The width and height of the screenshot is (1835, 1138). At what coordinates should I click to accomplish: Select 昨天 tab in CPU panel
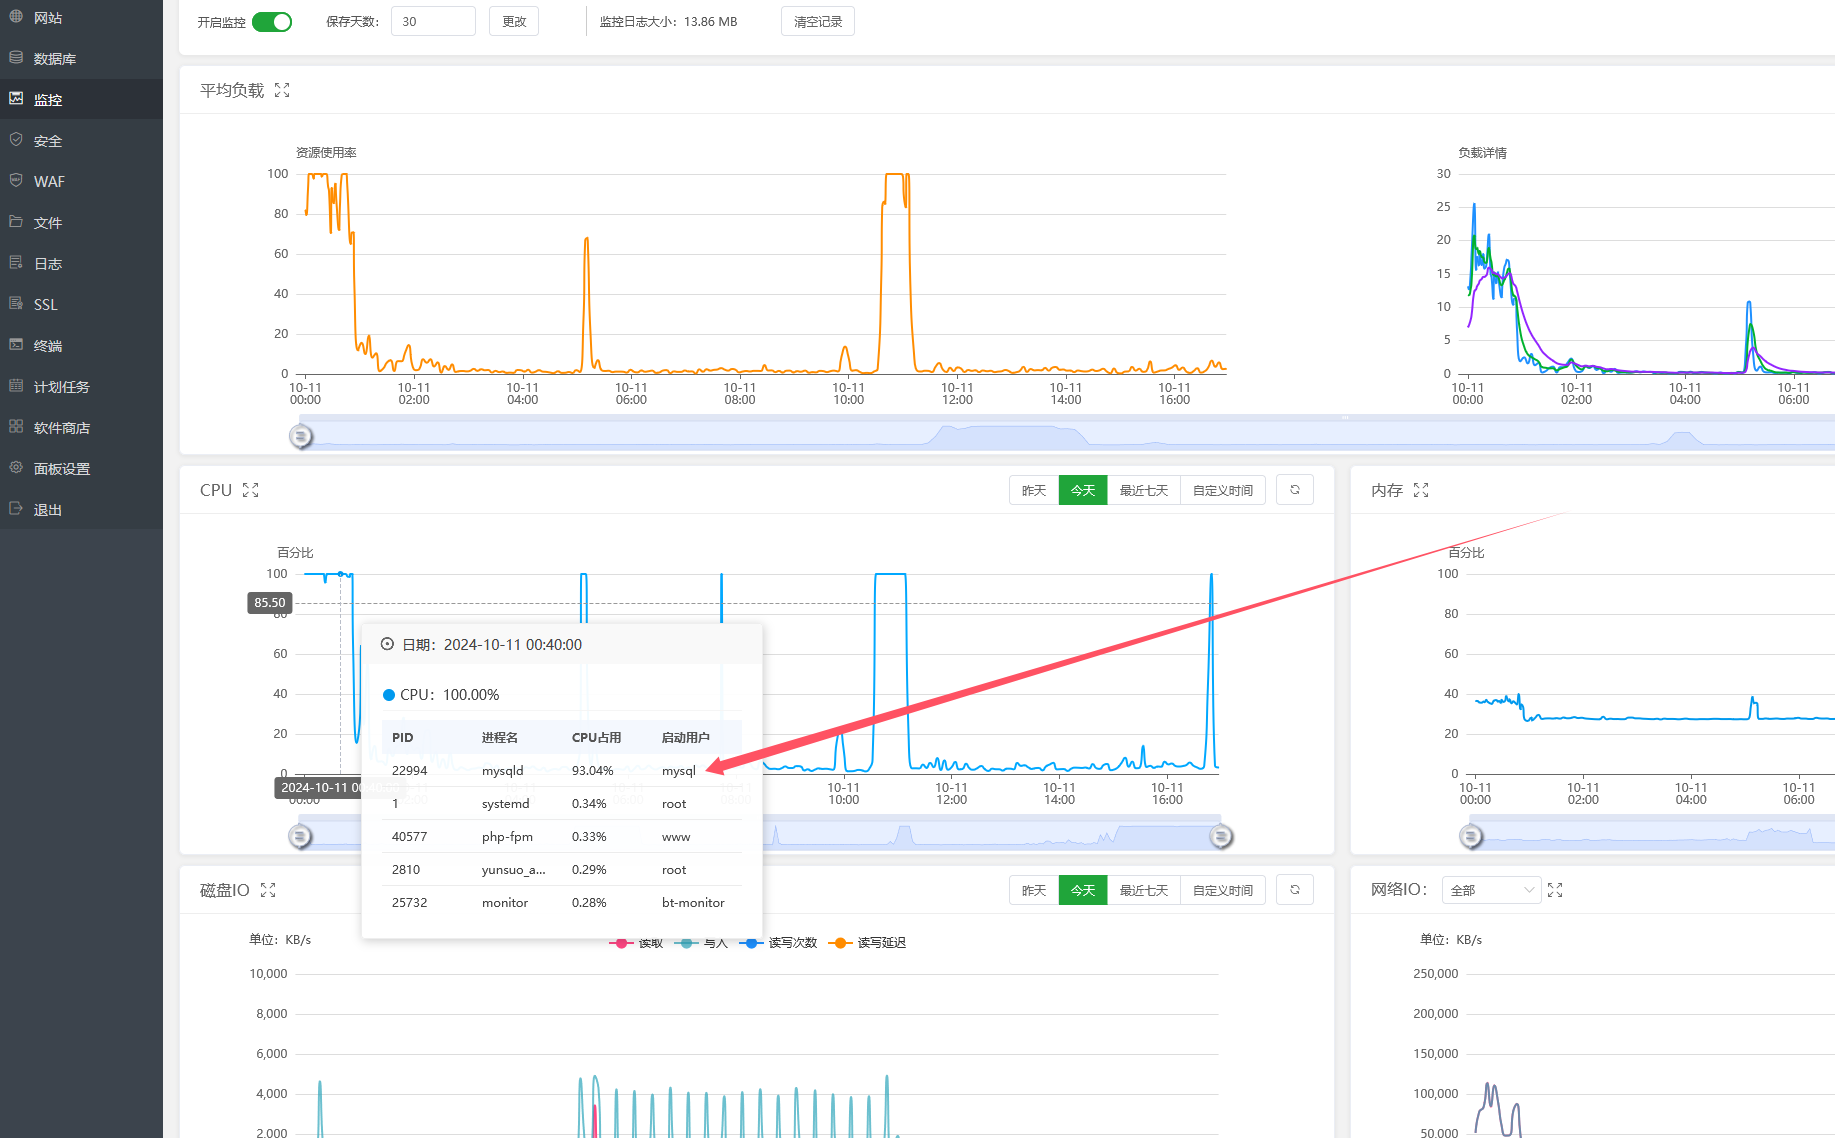[1034, 490]
